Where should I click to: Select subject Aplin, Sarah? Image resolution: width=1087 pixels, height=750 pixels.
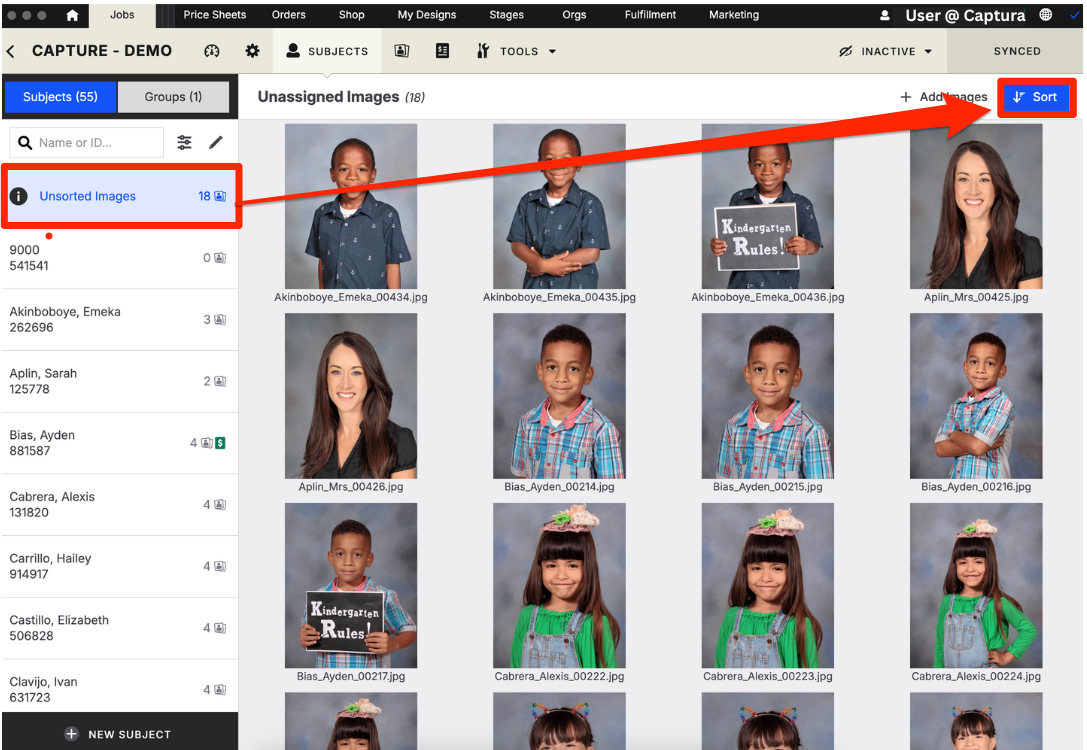click(x=119, y=381)
